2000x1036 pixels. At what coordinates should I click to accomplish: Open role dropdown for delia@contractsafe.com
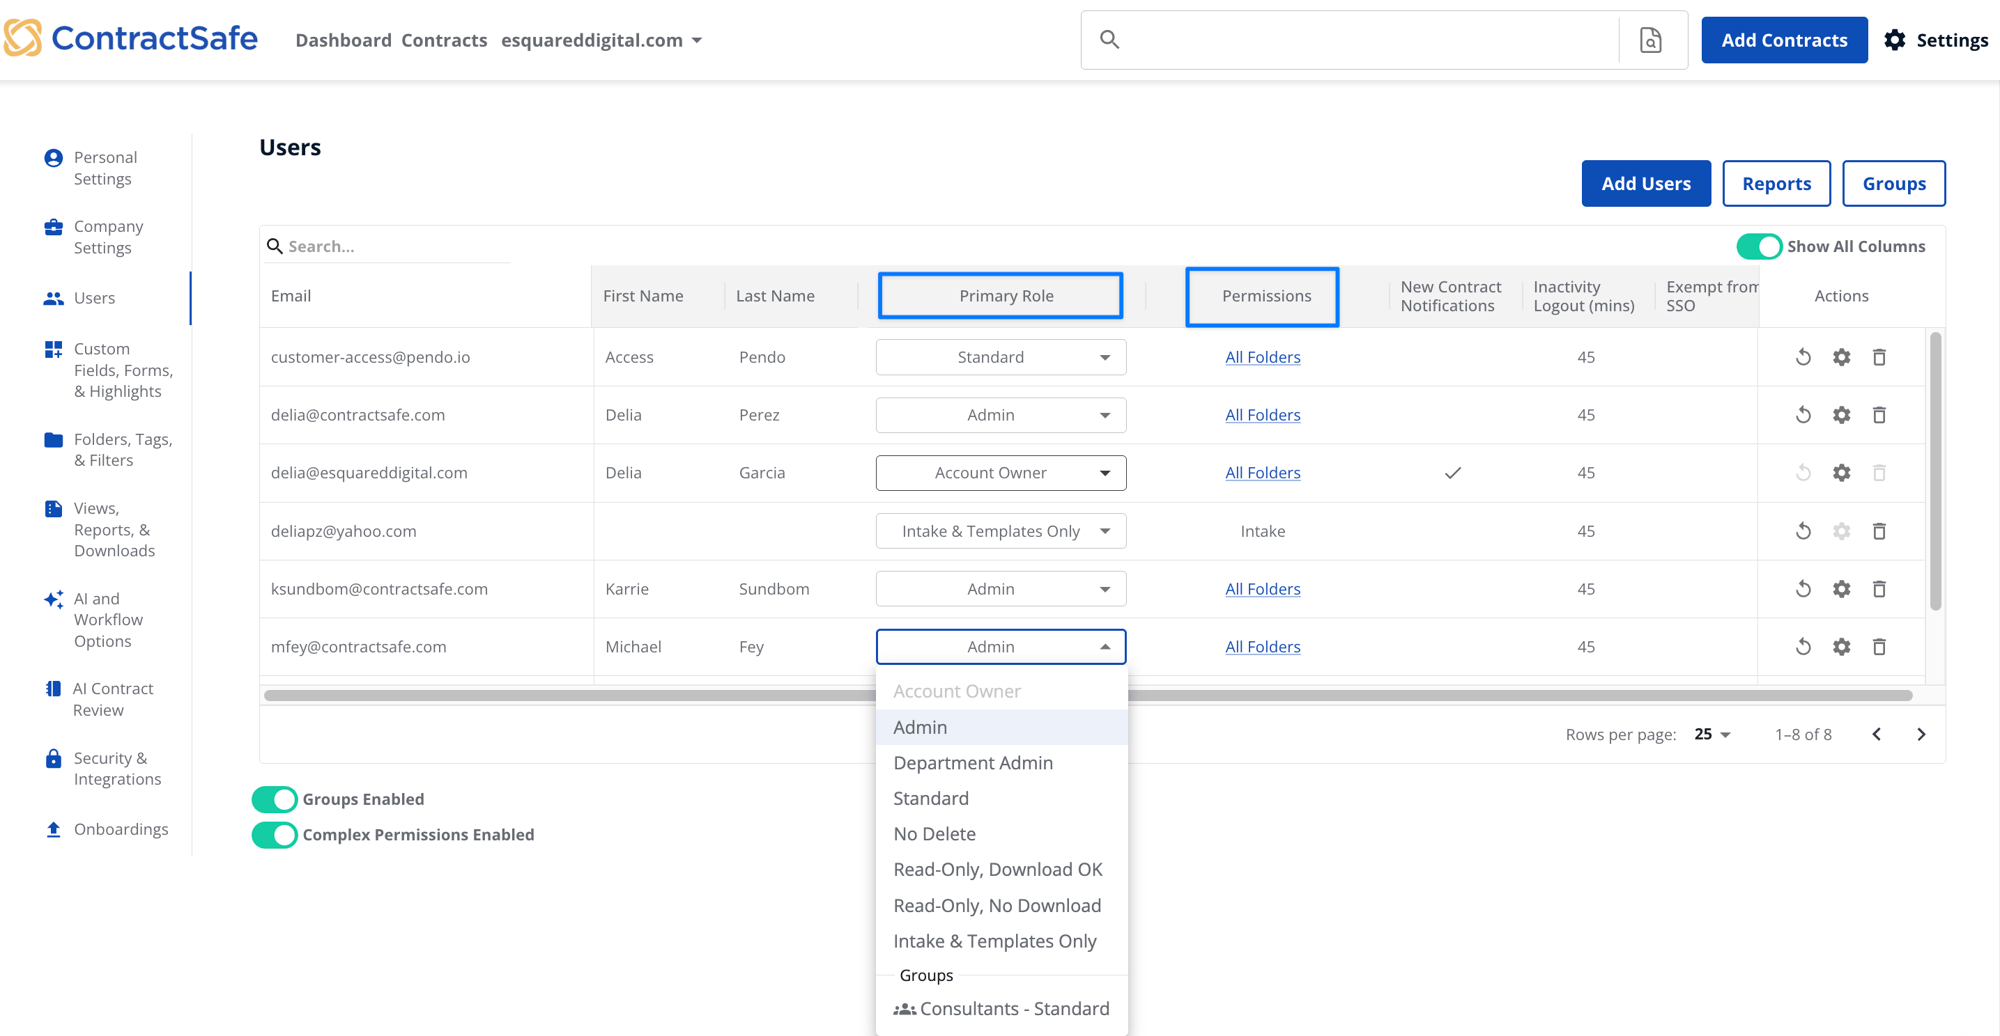click(x=1001, y=415)
